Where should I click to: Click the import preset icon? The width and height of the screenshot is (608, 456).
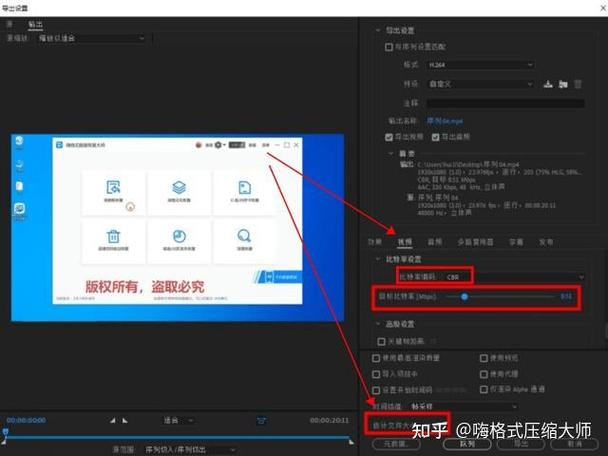point(563,84)
